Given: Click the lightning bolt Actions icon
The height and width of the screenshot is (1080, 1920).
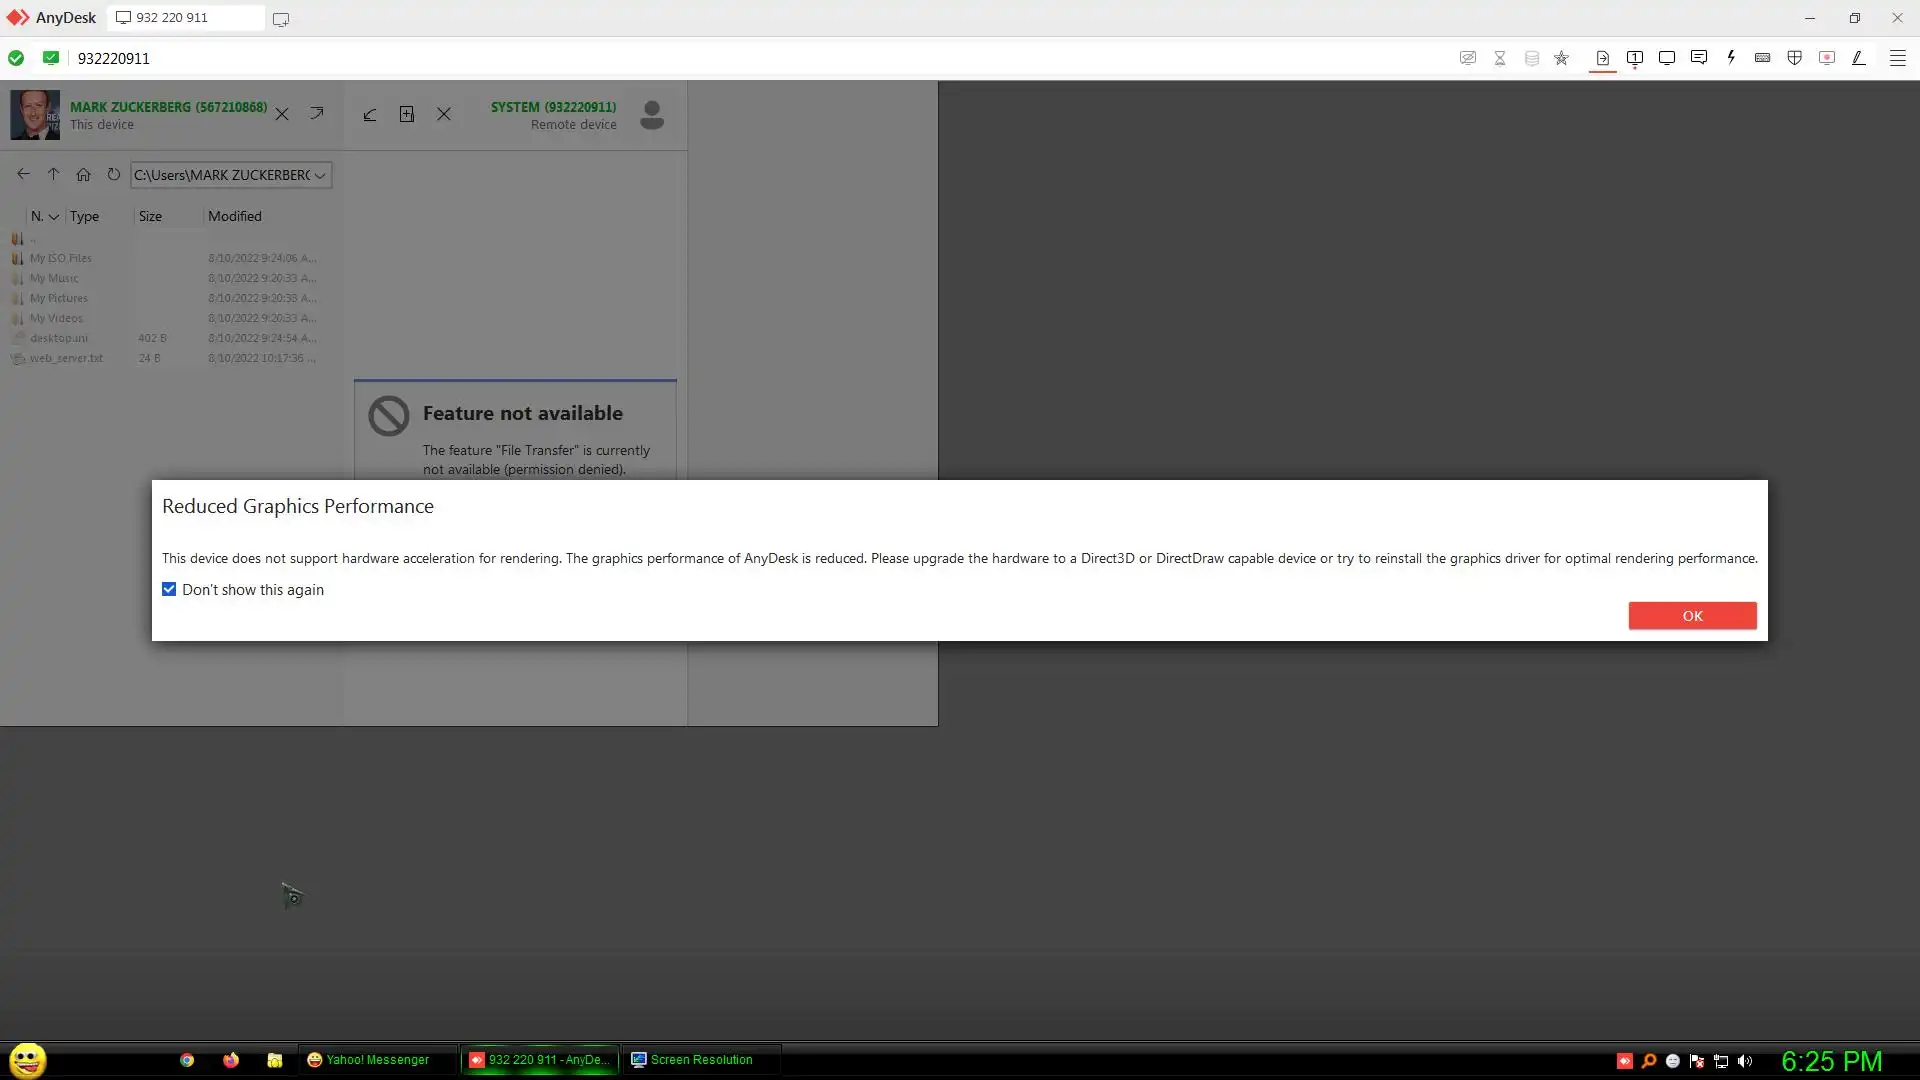Looking at the screenshot, I should coord(1731,58).
